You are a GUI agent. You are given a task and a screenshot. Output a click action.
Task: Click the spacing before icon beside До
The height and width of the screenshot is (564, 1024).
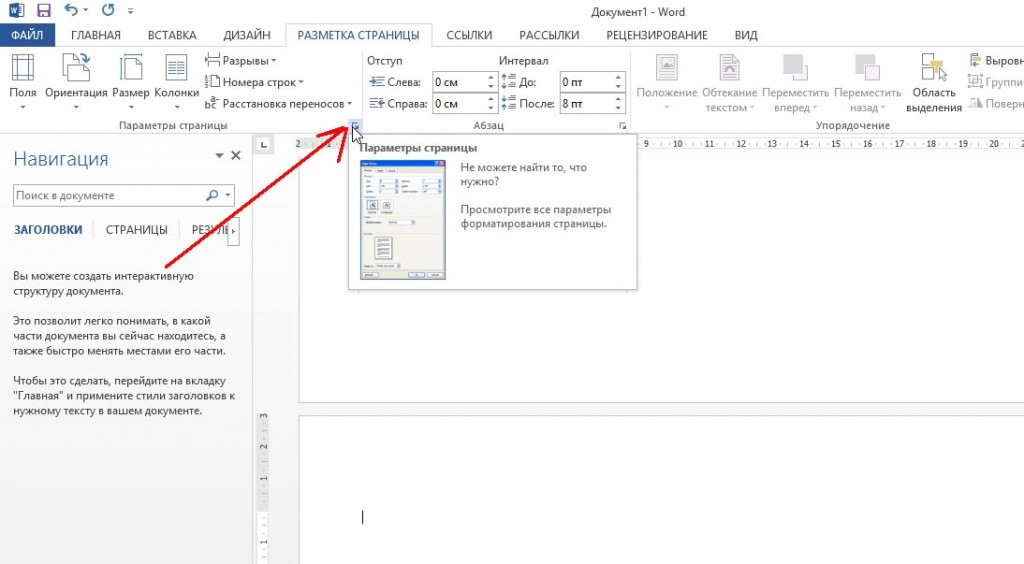[509, 82]
